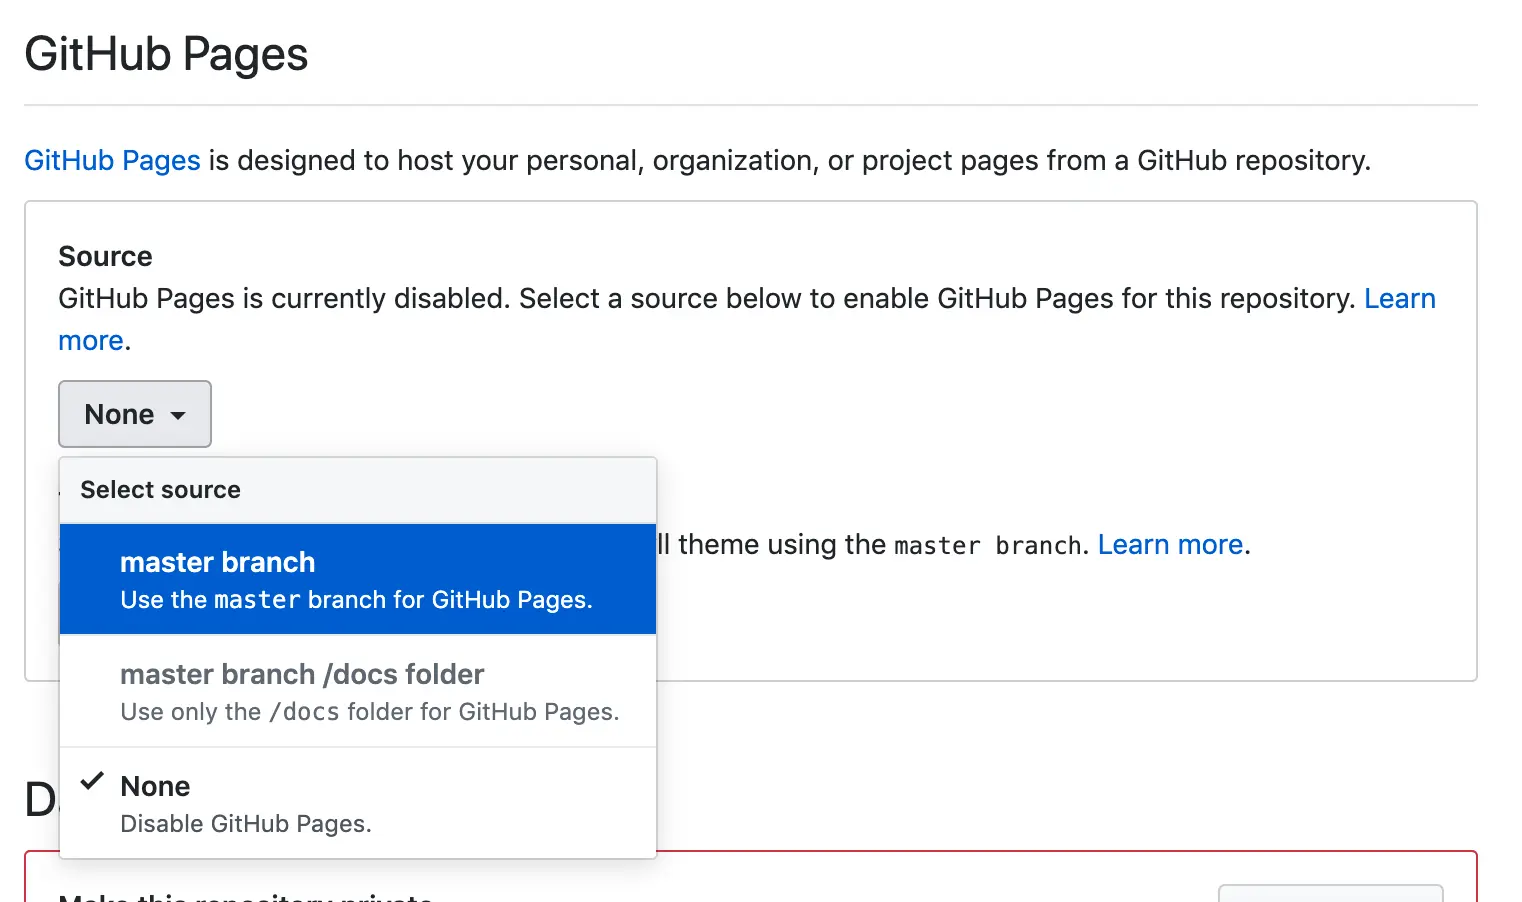Click the cut-off 'Make this repository private' text
The width and height of the screenshot is (1522, 902).
[x=245, y=897]
